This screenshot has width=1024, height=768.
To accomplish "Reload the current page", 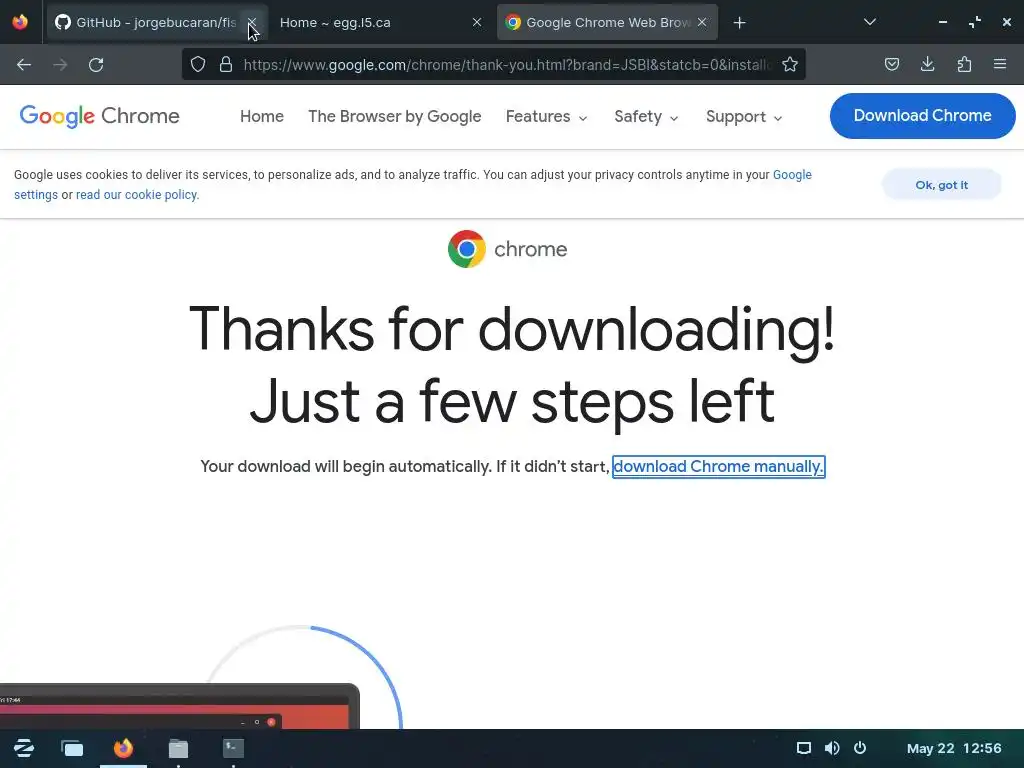I will click(x=96, y=65).
